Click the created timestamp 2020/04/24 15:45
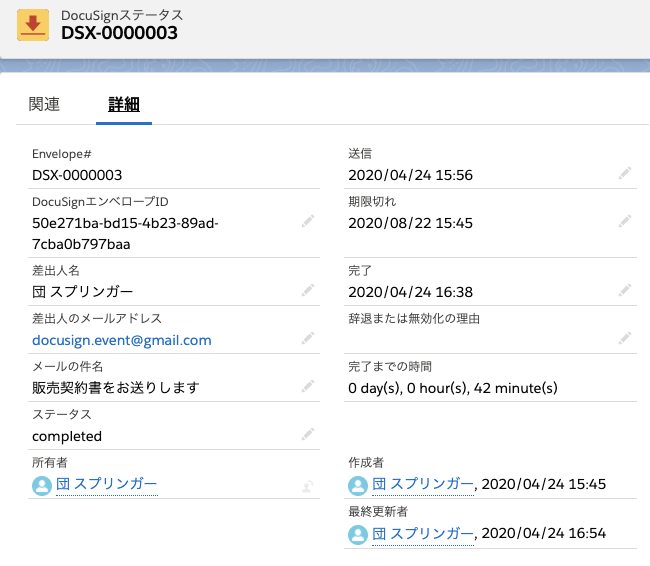650x566 pixels. tap(544, 484)
